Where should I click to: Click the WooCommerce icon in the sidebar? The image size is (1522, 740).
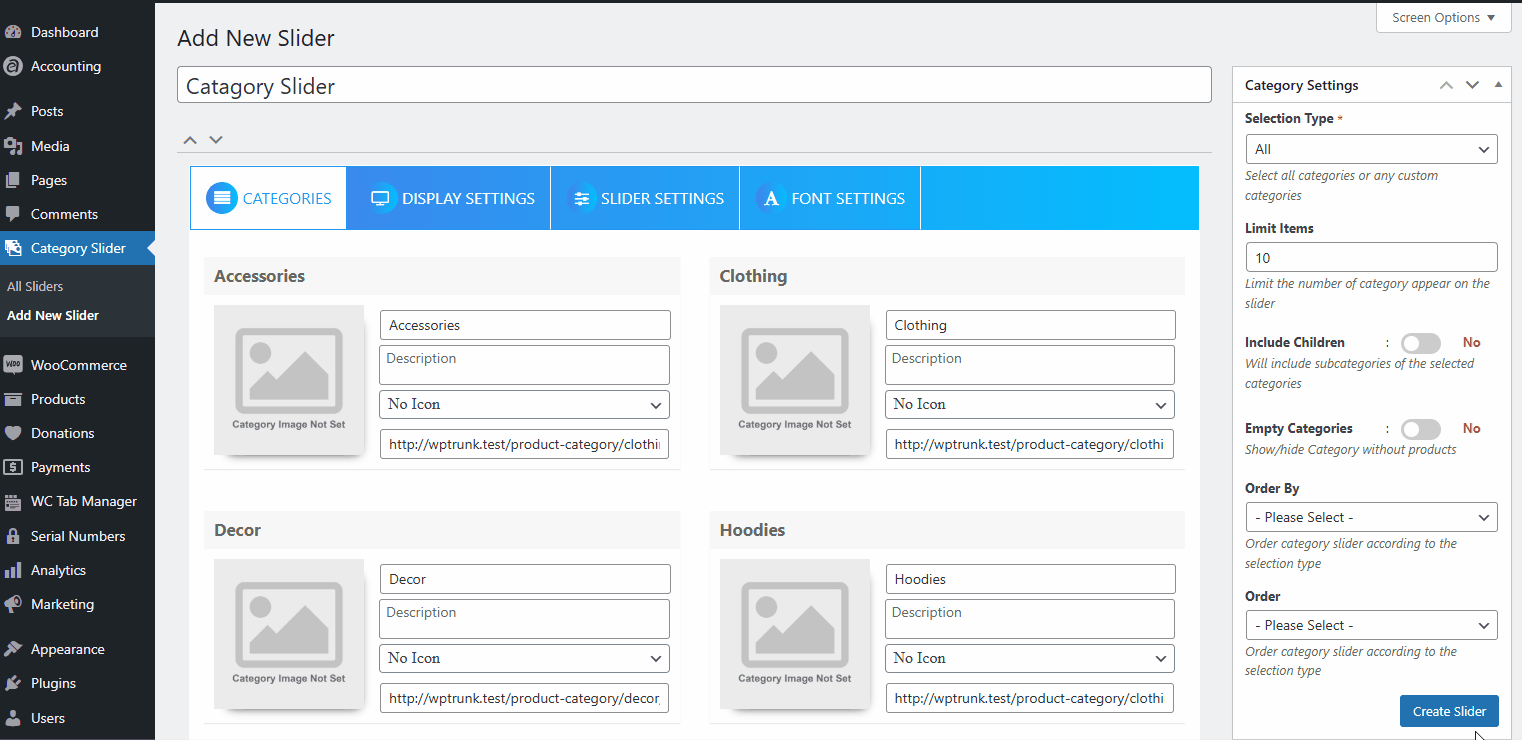[13, 365]
